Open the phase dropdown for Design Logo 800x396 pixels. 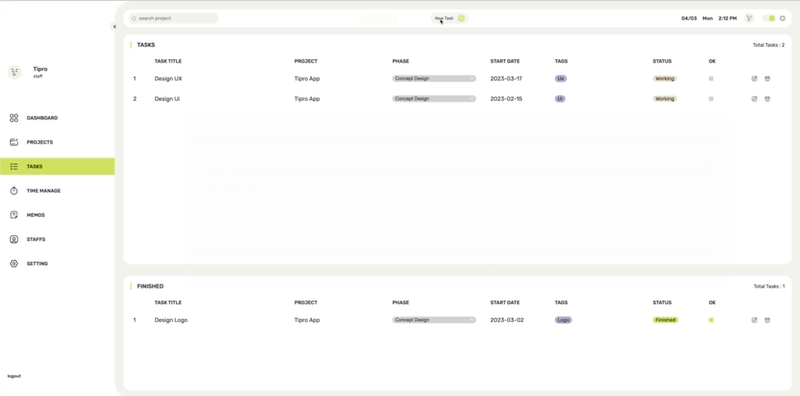[x=434, y=320]
